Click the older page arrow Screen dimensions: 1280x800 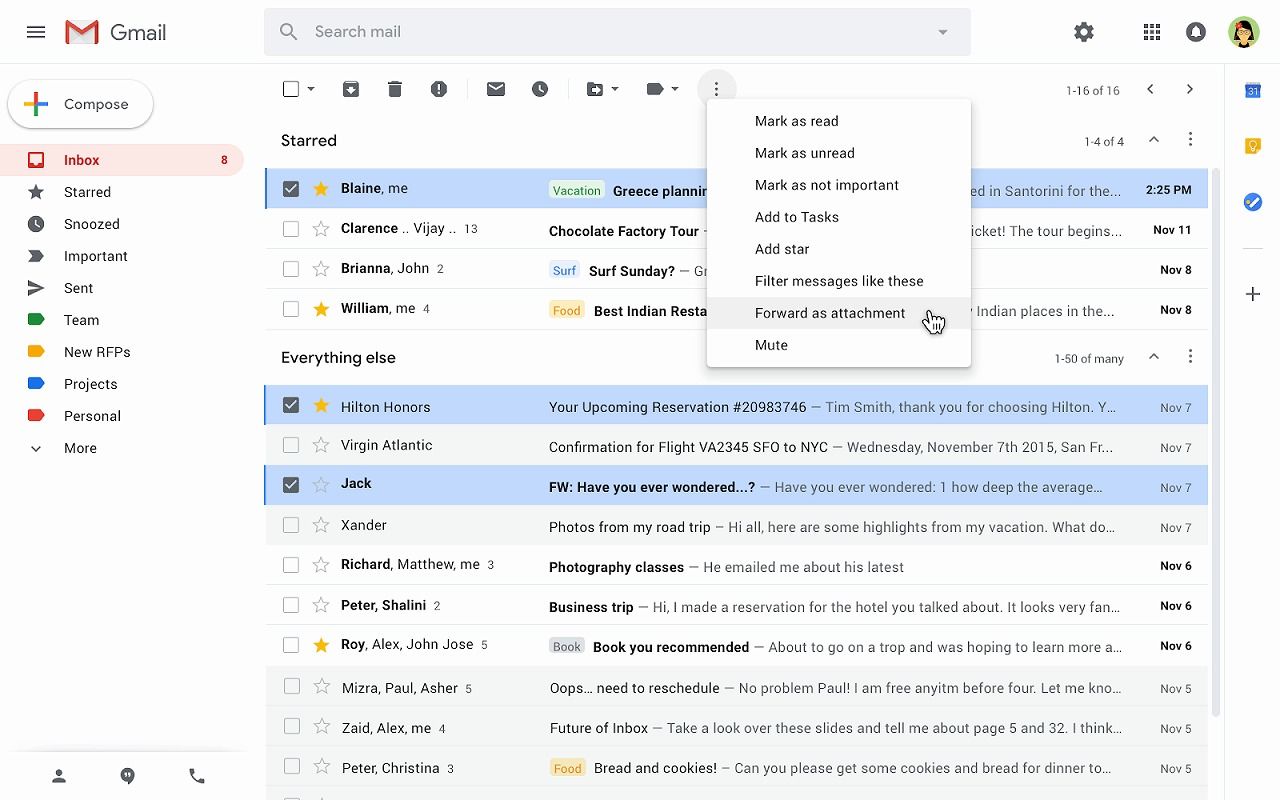click(1190, 89)
